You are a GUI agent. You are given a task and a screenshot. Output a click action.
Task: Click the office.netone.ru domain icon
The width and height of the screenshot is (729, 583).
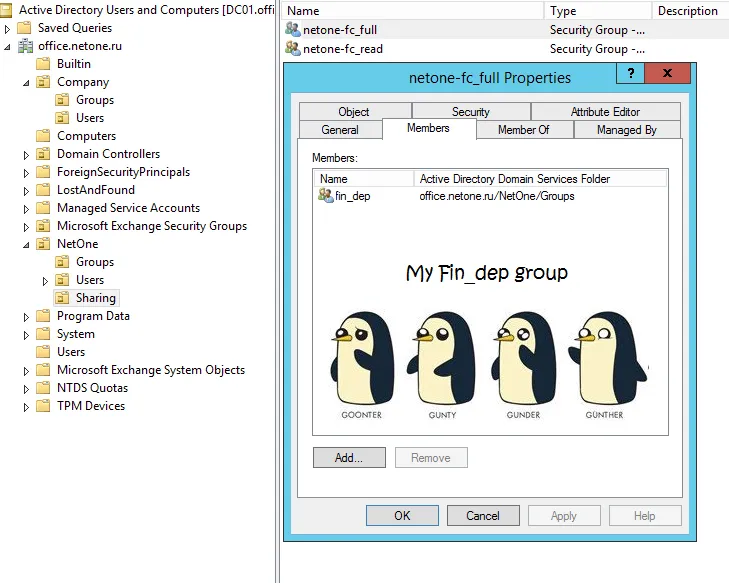25,46
